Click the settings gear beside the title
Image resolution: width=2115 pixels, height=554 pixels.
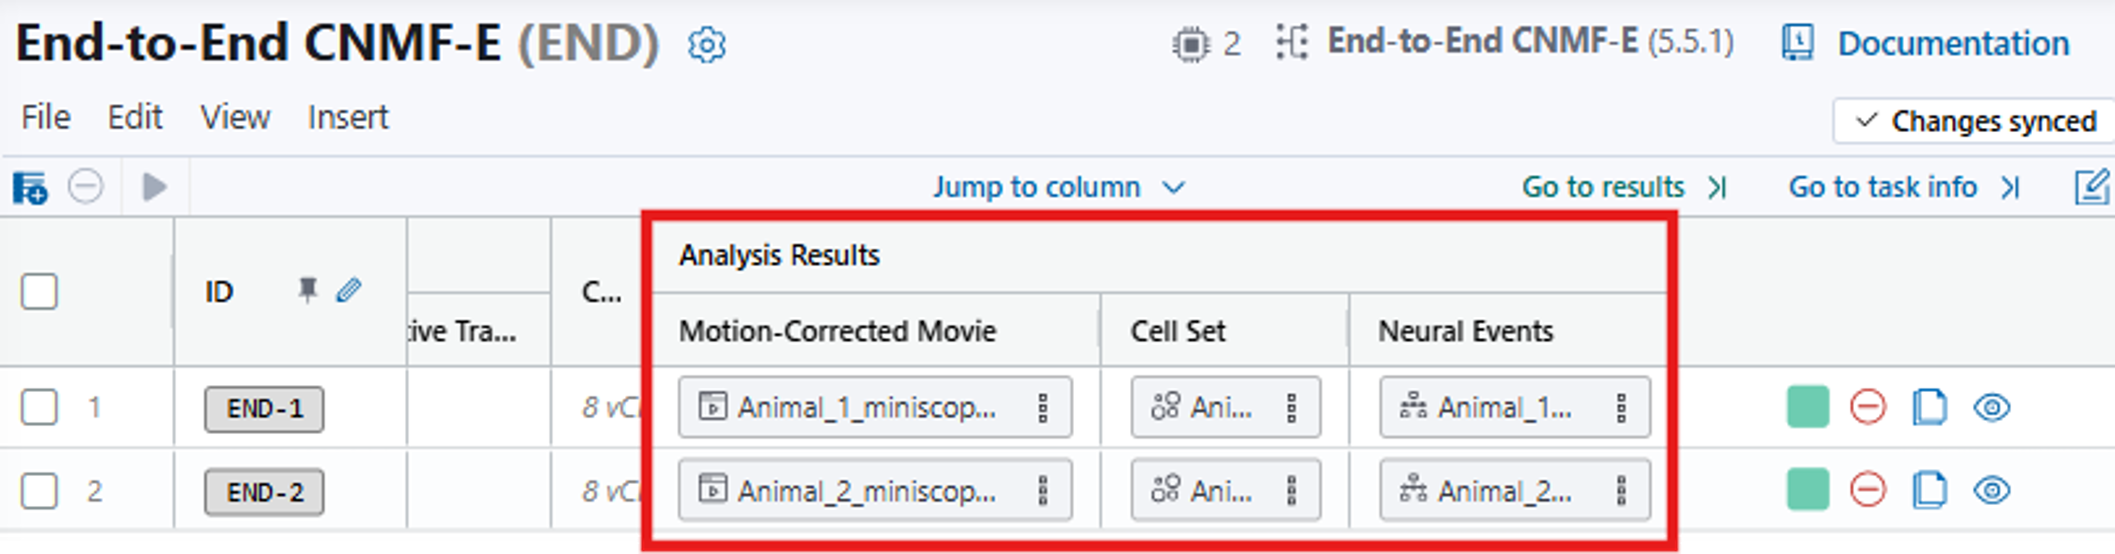click(x=707, y=45)
